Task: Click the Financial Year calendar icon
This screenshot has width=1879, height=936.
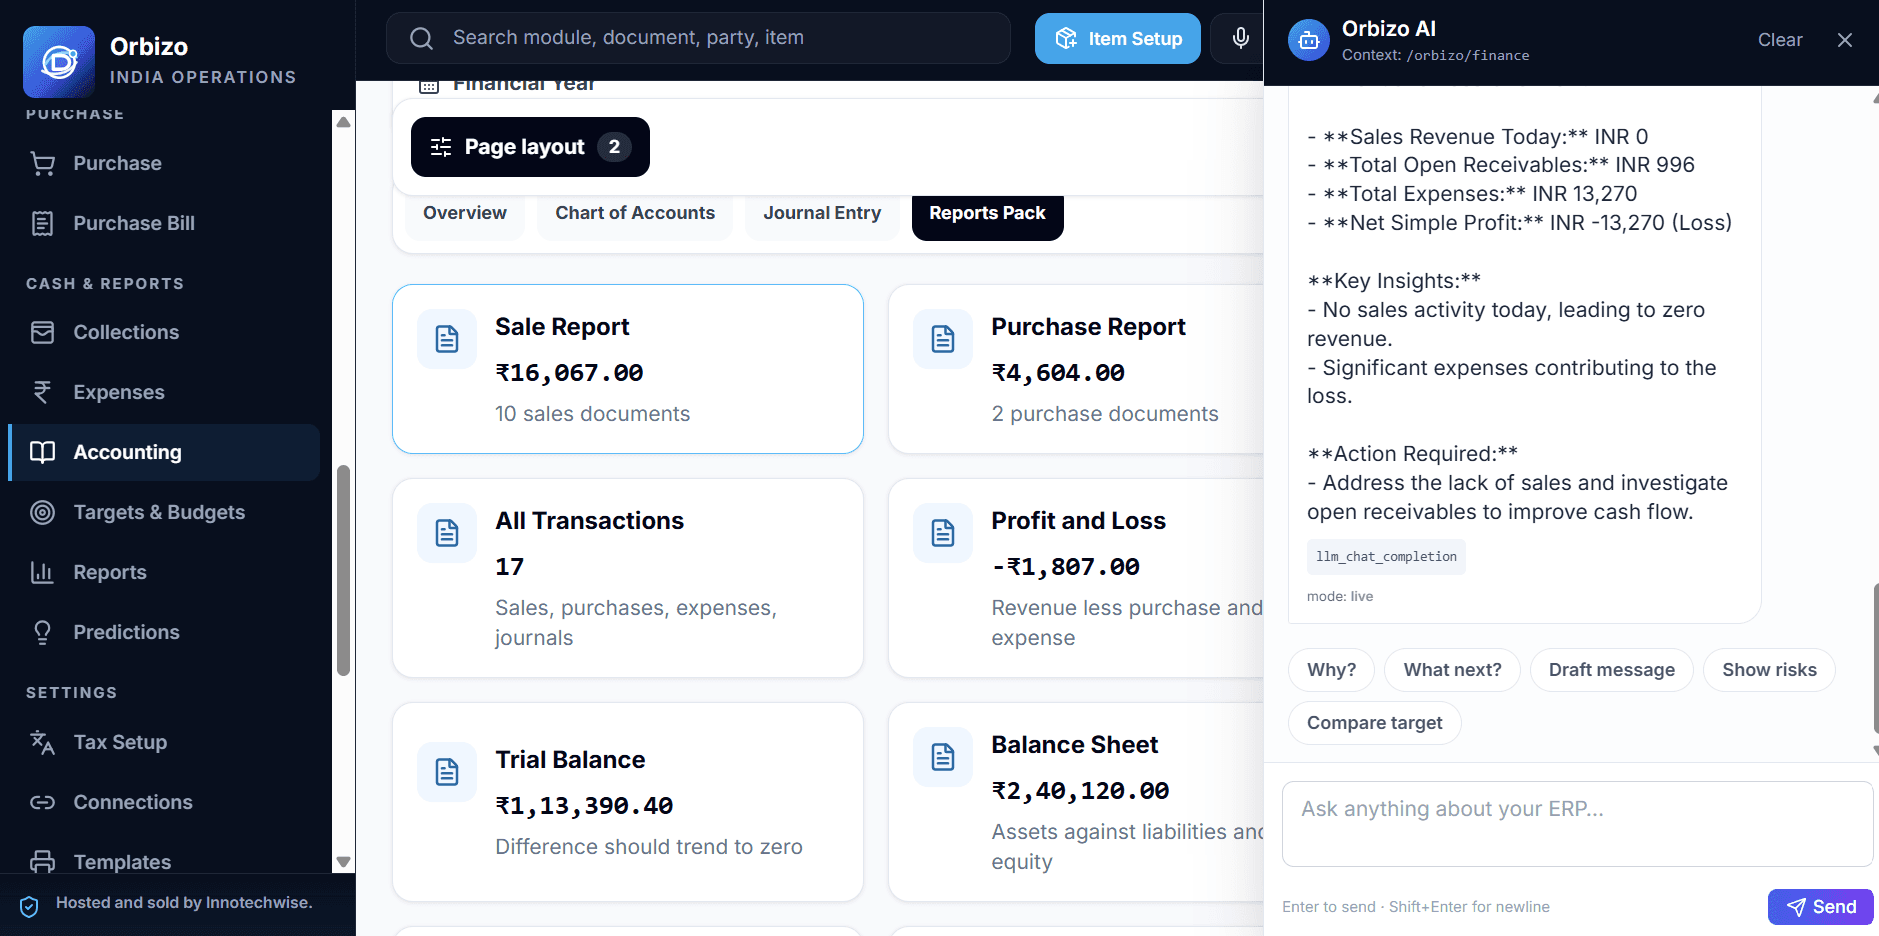Action: tap(429, 86)
